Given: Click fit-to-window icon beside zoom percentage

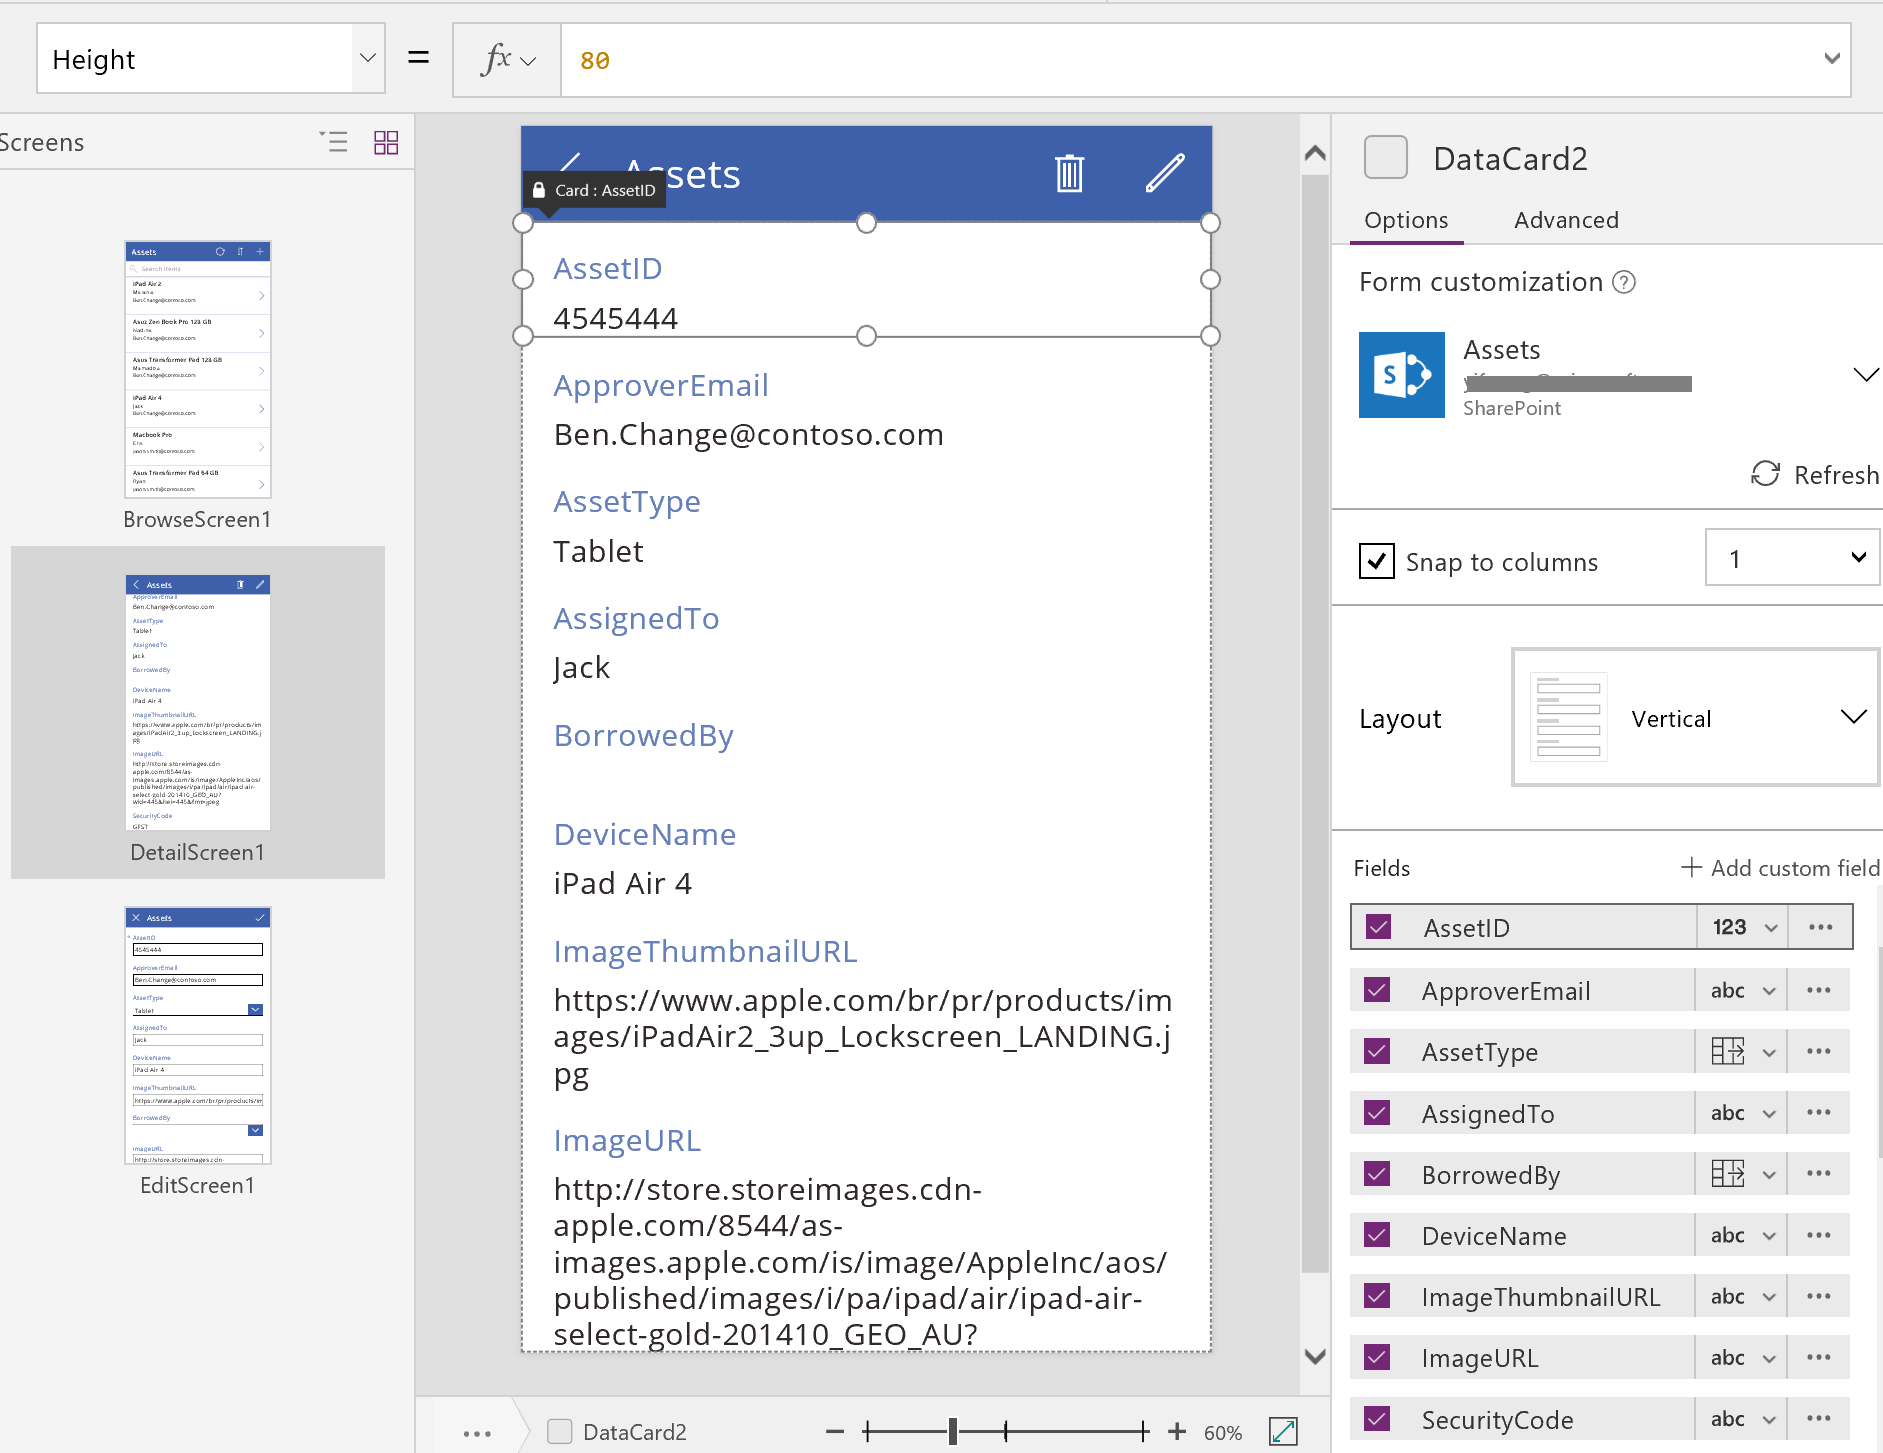Looking at the screenshot, I should click(x=1283, y=1431).
